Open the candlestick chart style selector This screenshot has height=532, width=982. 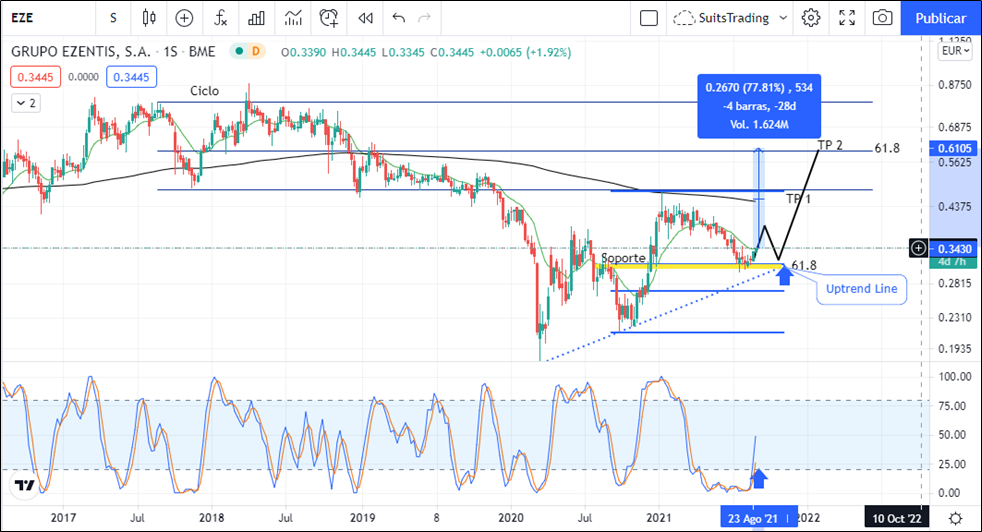149,18
